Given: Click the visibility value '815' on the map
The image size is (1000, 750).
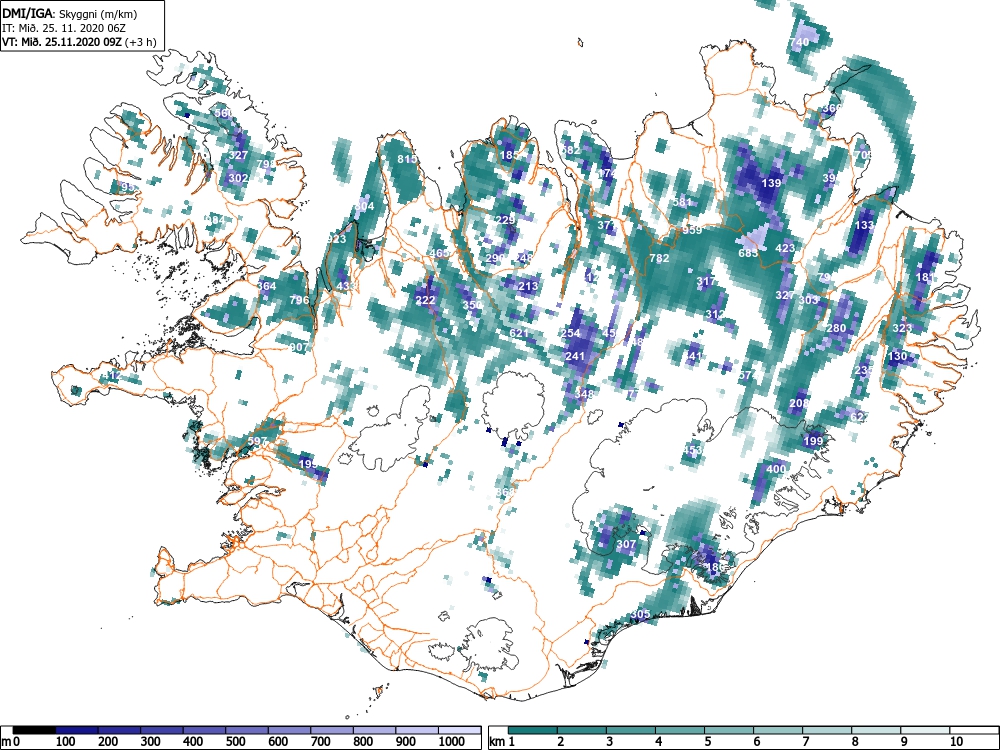Looking at the screenshot, I should tap(407, 159).
